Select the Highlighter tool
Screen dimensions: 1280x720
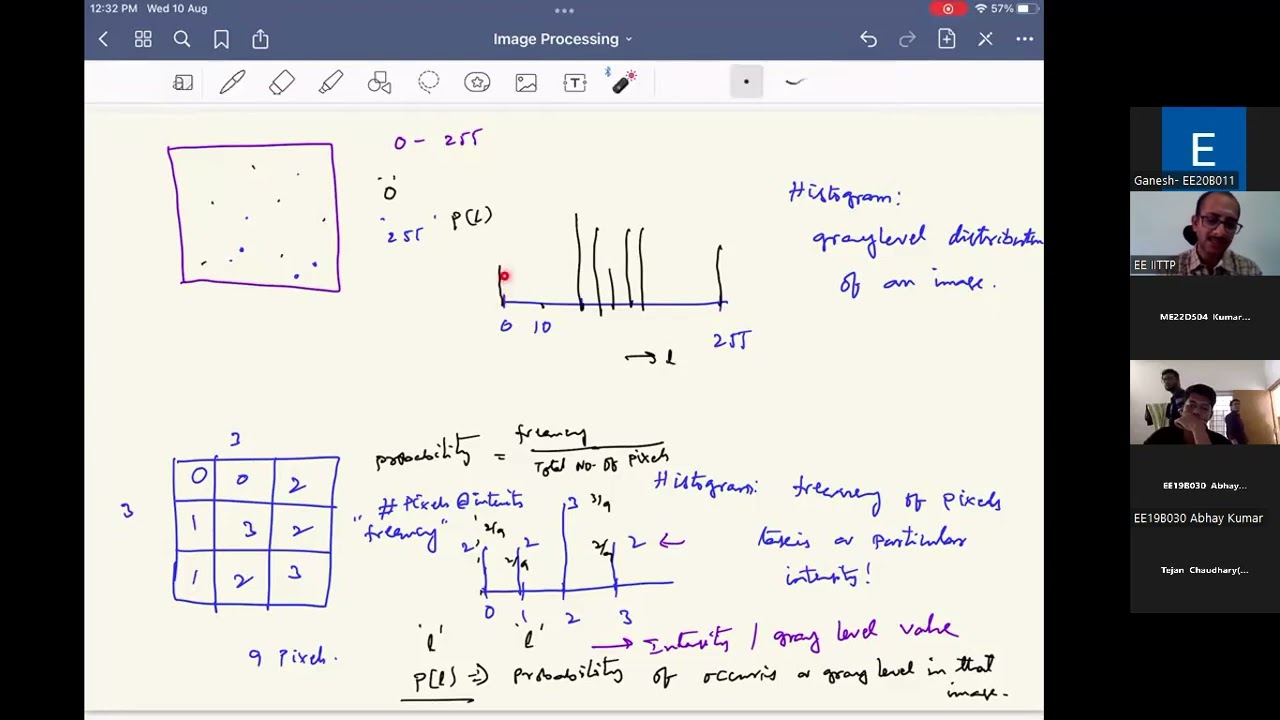[x=331, y=82]
